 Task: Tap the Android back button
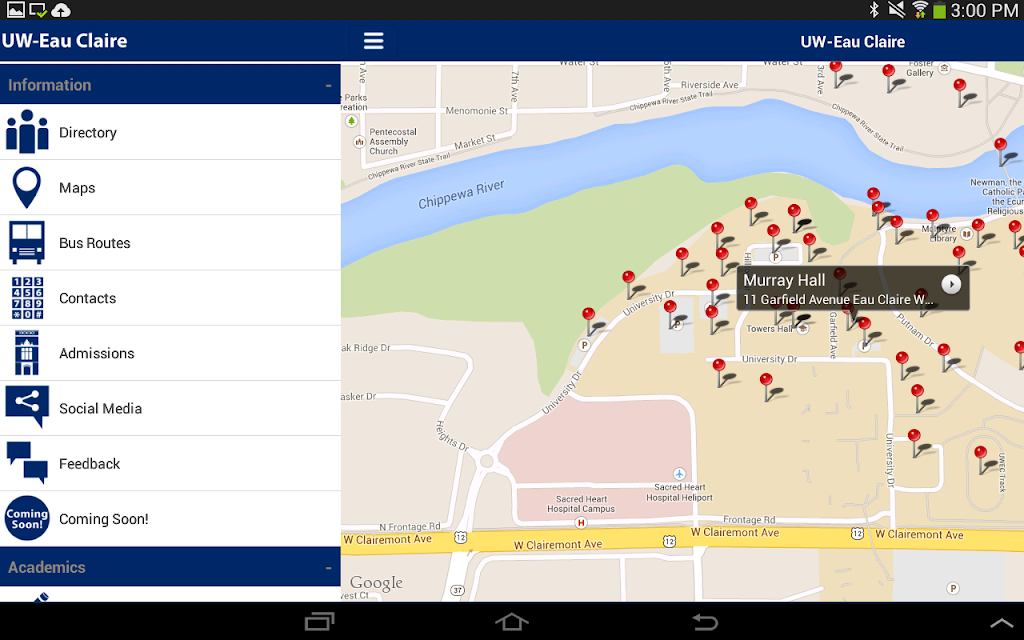[x=705, y=622]
